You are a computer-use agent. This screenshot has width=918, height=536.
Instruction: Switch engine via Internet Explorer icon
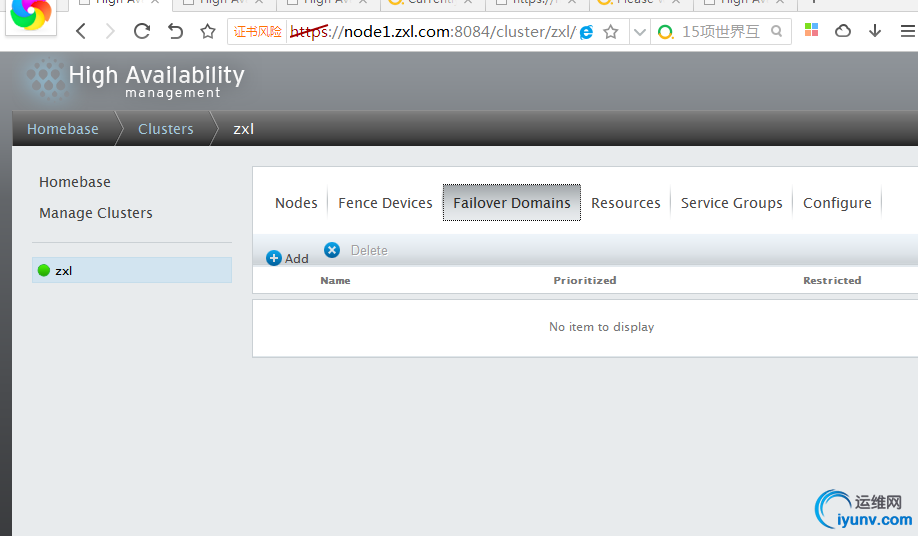(x=586, y=32)
